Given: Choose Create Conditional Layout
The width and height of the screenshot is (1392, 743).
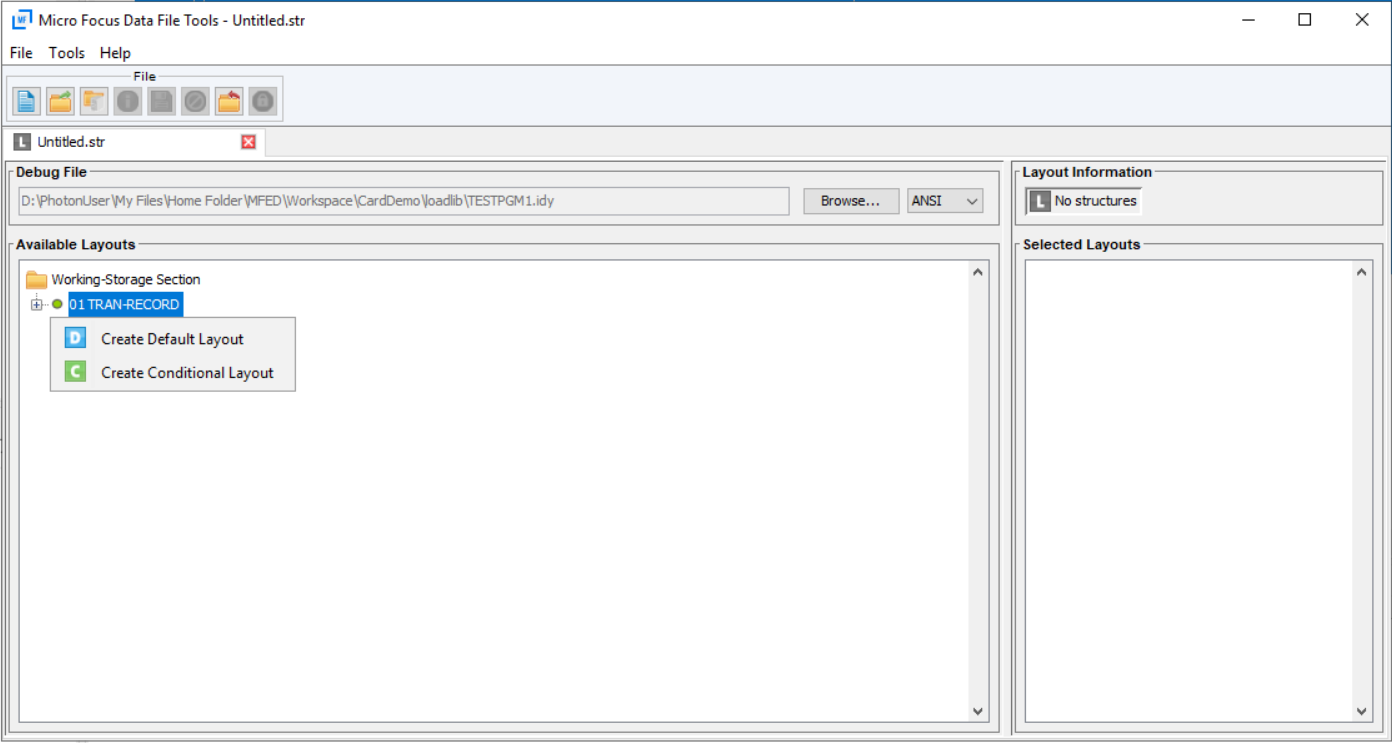Looking at the screenshot, I should (x=186, y=372).
